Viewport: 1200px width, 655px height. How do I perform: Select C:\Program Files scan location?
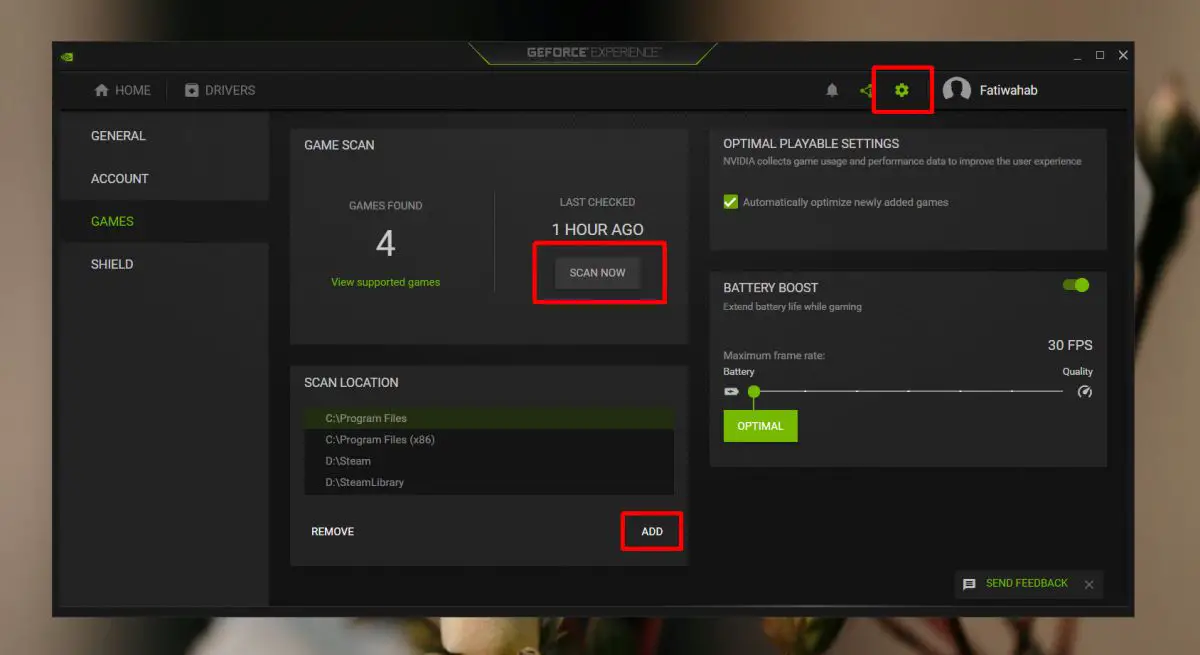[x=489, y=418]
